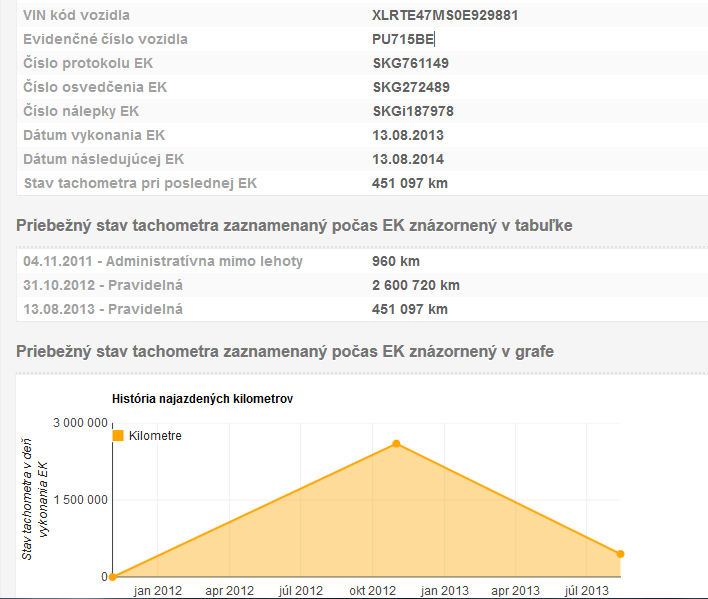Image resolution: width=708 pixels, height=599 pixels.
Task: Click the next inspection date 13.08.2014
Action: coord(408,159)
